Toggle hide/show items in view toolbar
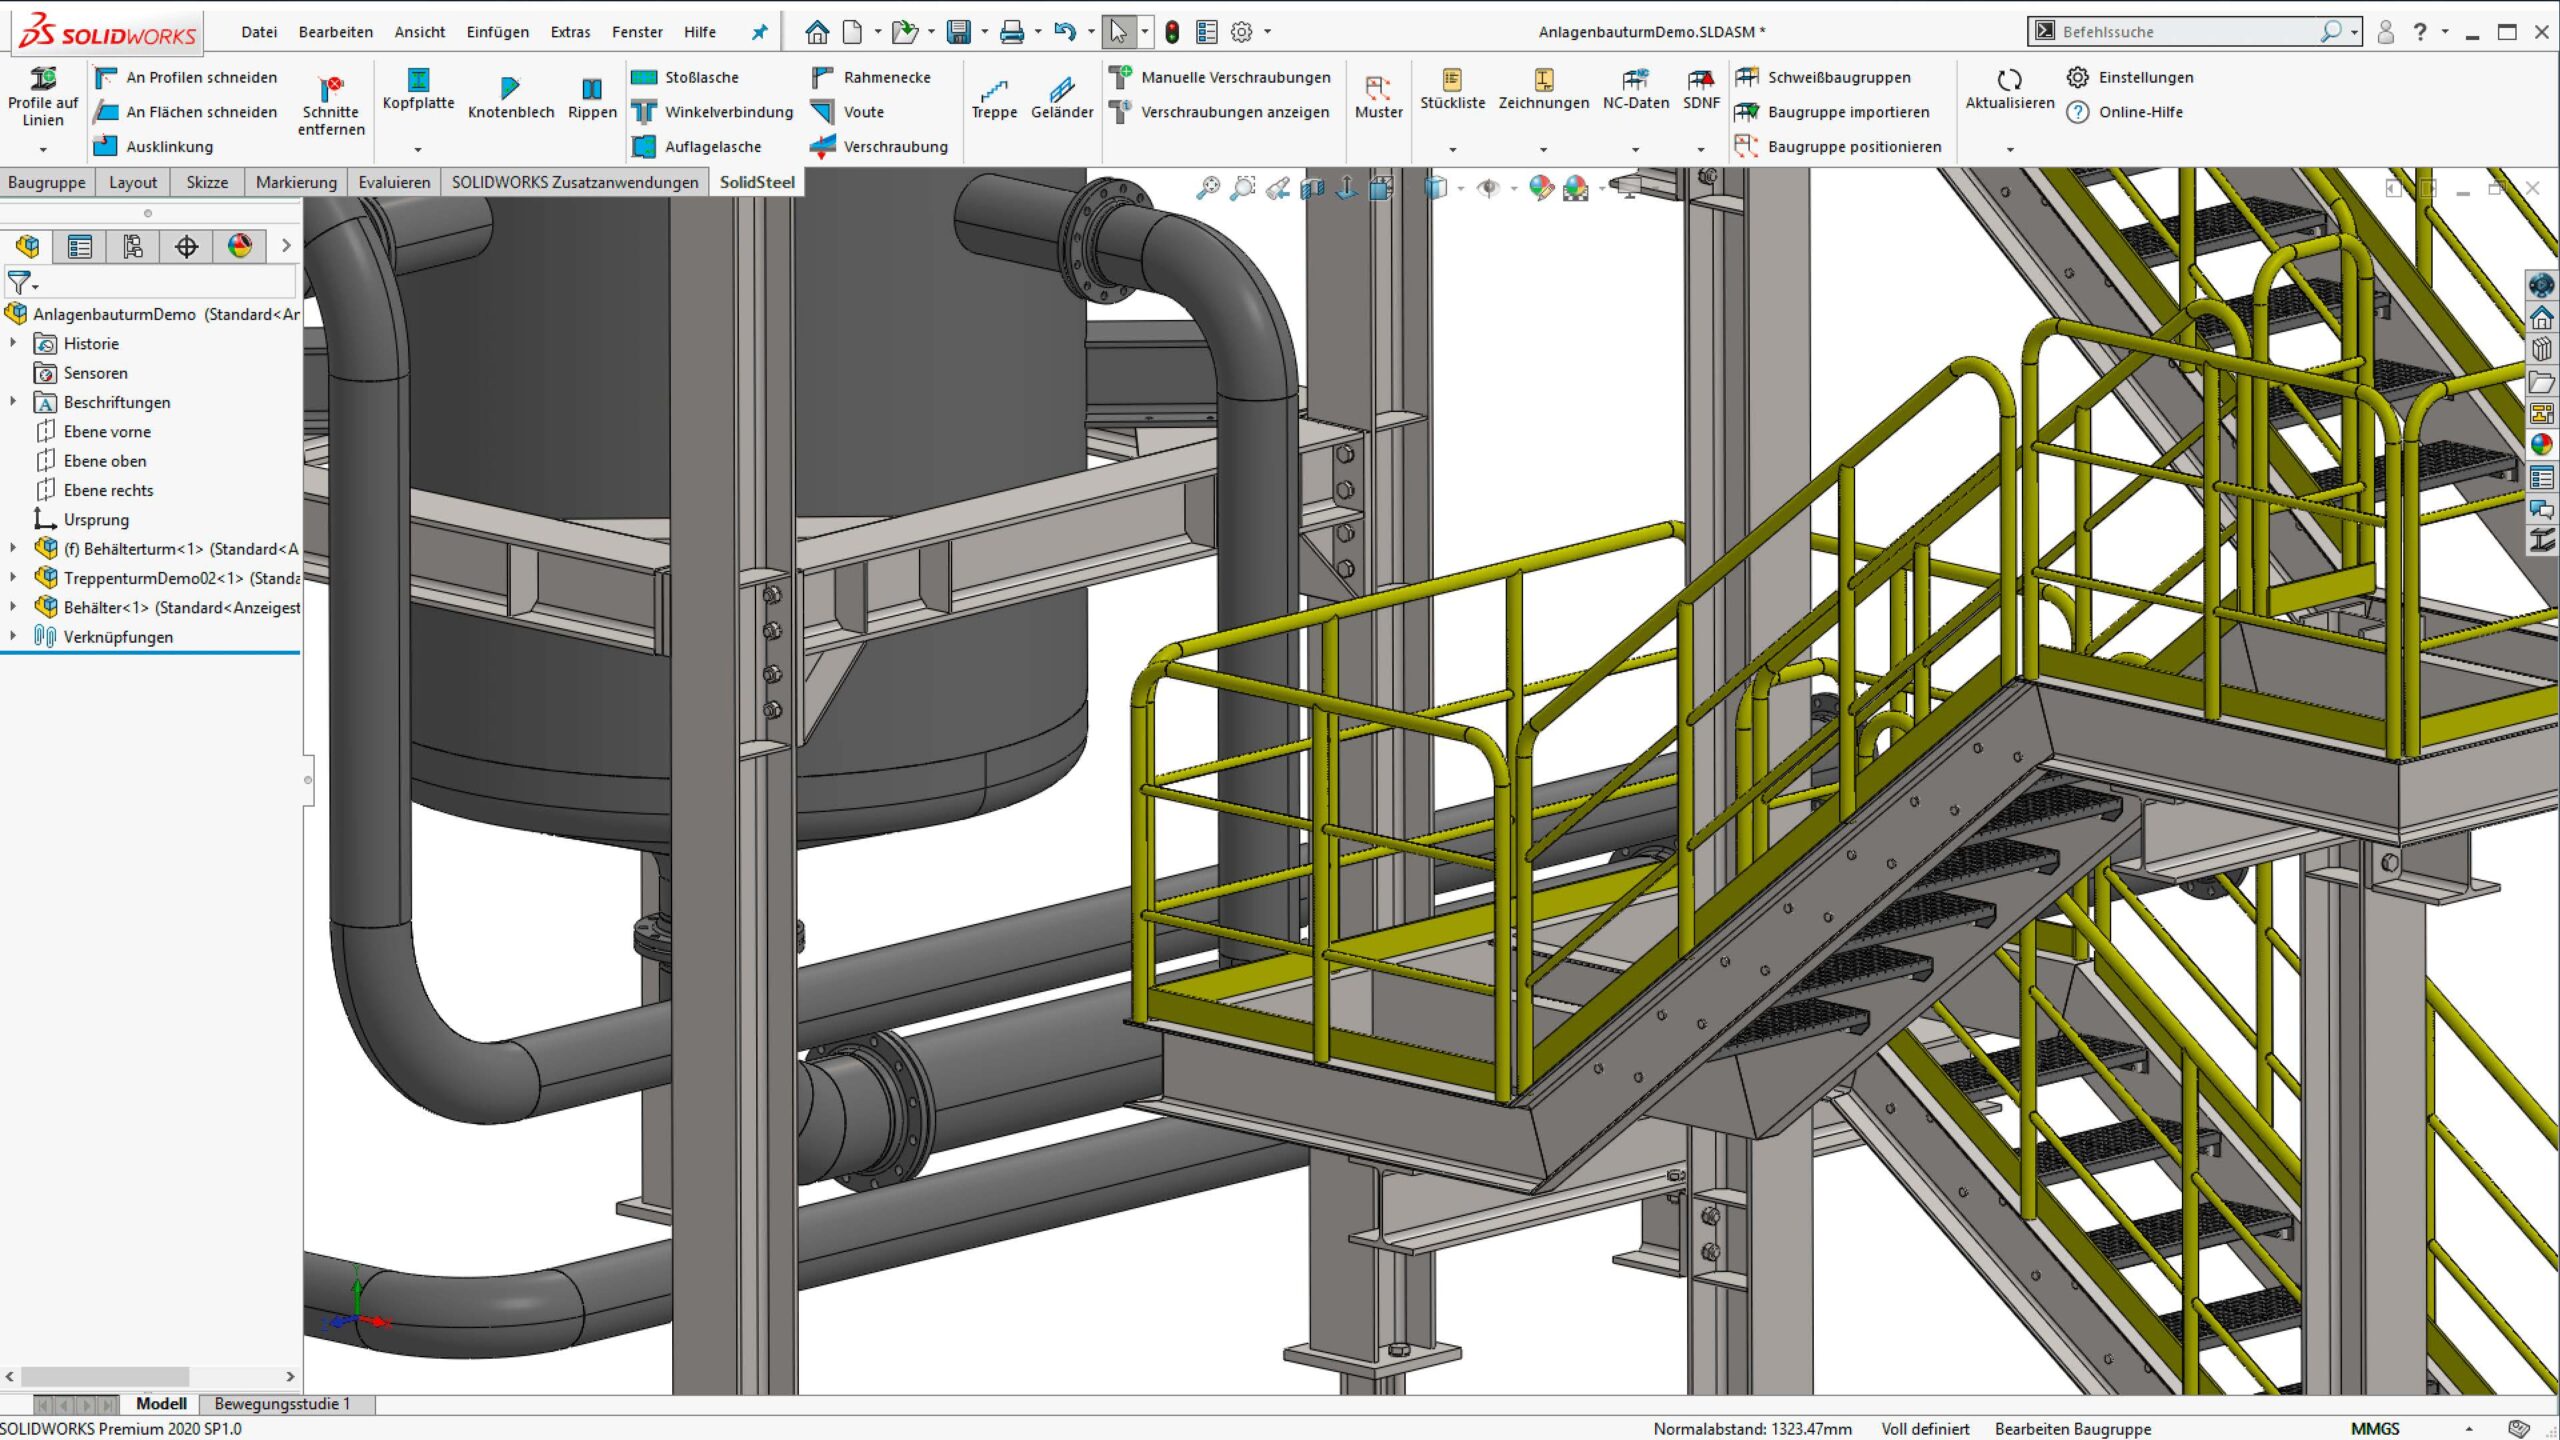 1488,188
